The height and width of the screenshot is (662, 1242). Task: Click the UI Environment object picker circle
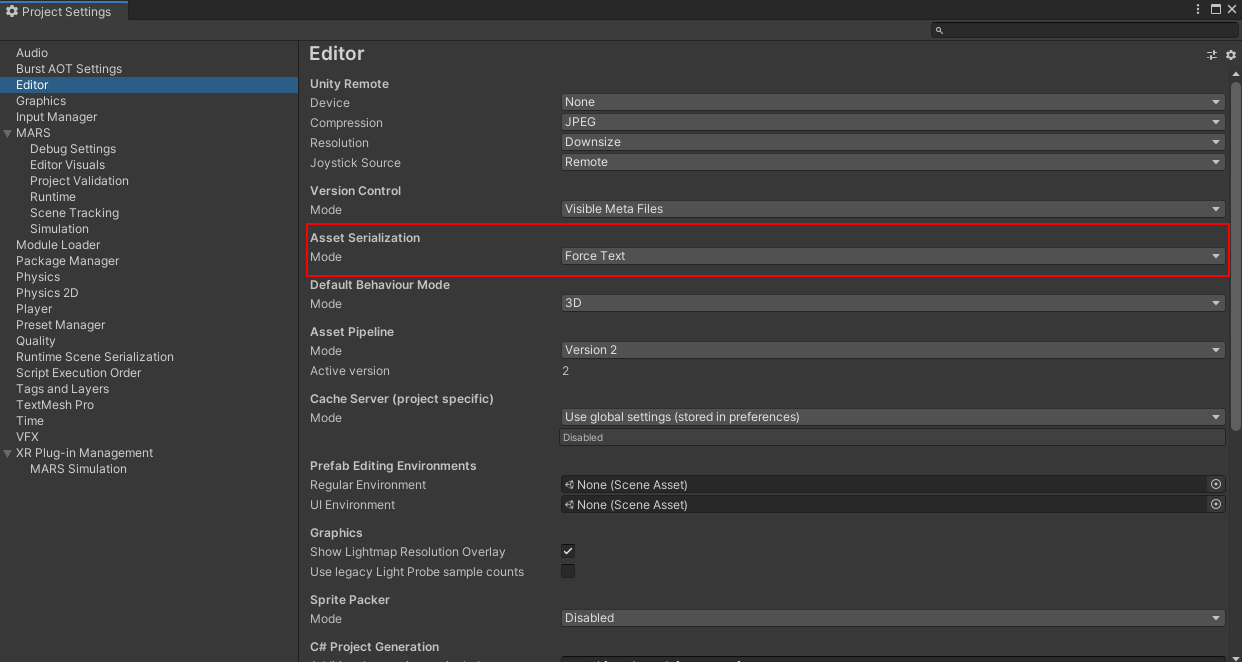[x=1216, y=504]
